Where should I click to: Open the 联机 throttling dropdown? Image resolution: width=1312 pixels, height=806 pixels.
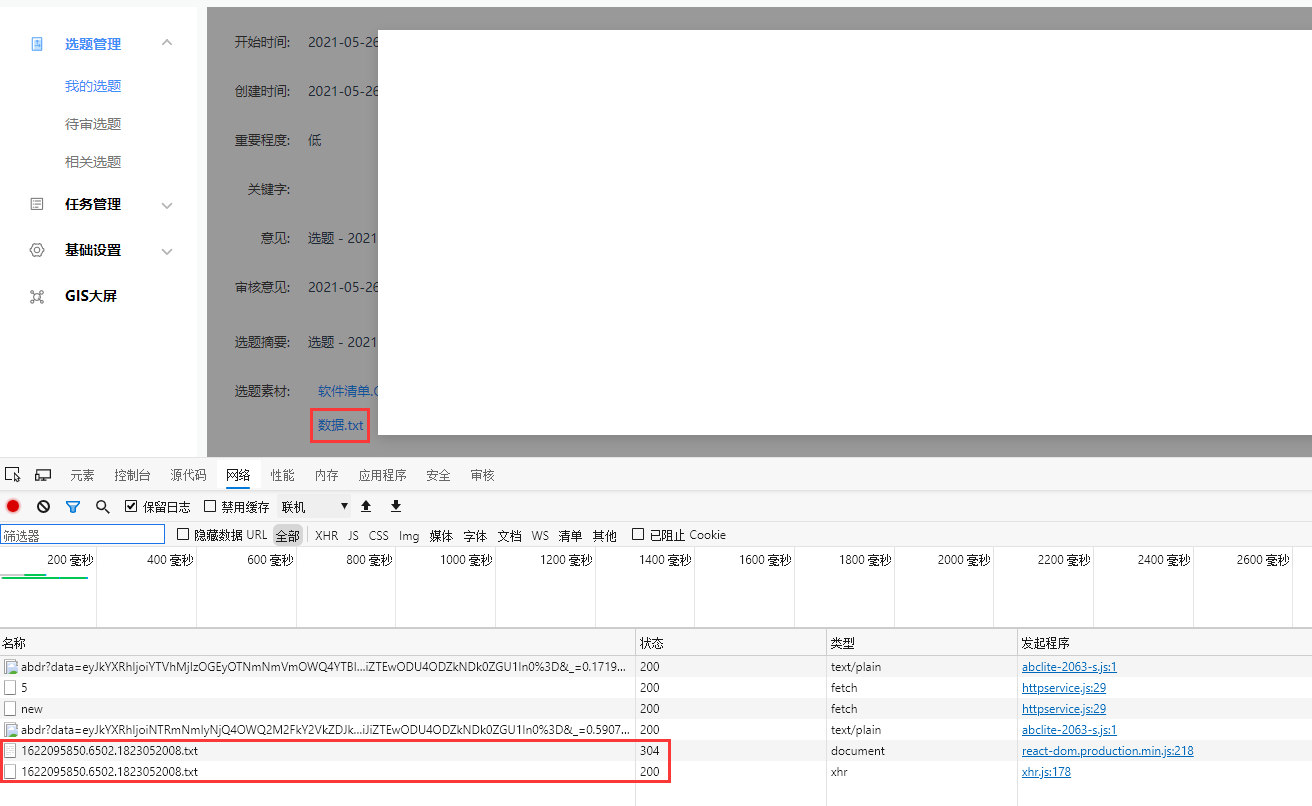(314, 507)
